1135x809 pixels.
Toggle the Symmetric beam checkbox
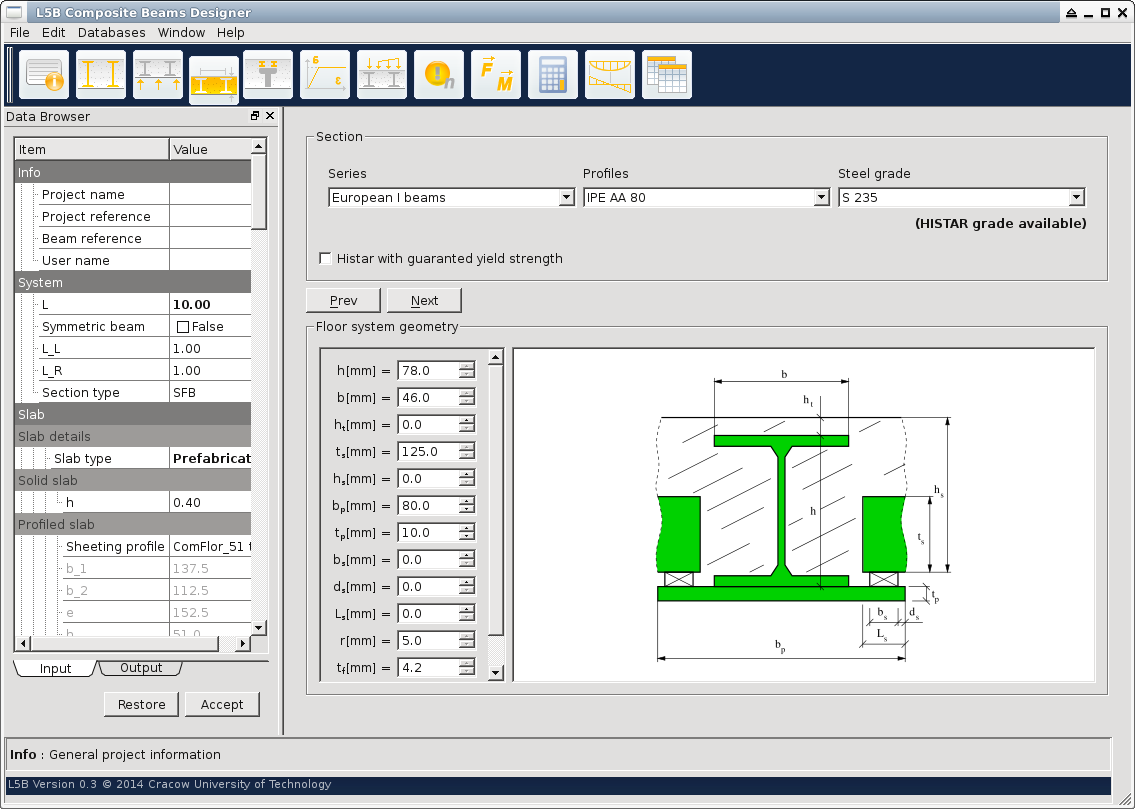(183, 327)
